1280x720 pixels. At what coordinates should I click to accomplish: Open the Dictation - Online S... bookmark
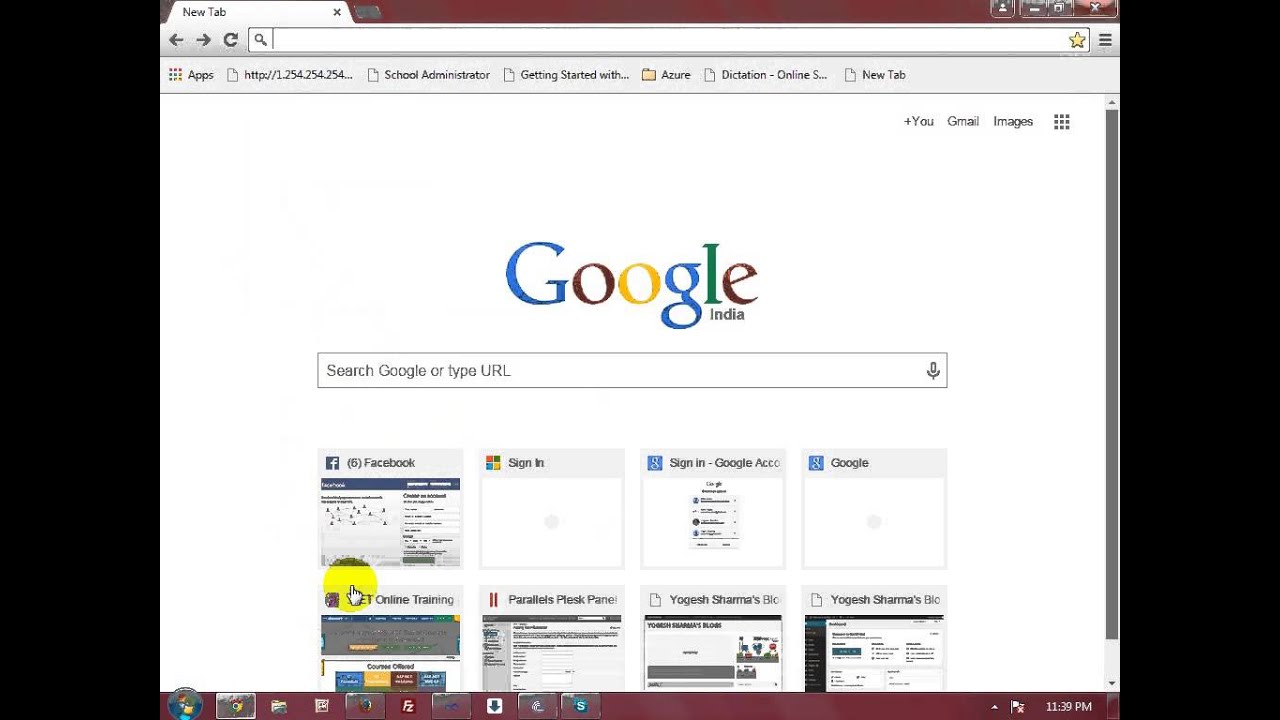pyautogui.click(x=765, y=75)
